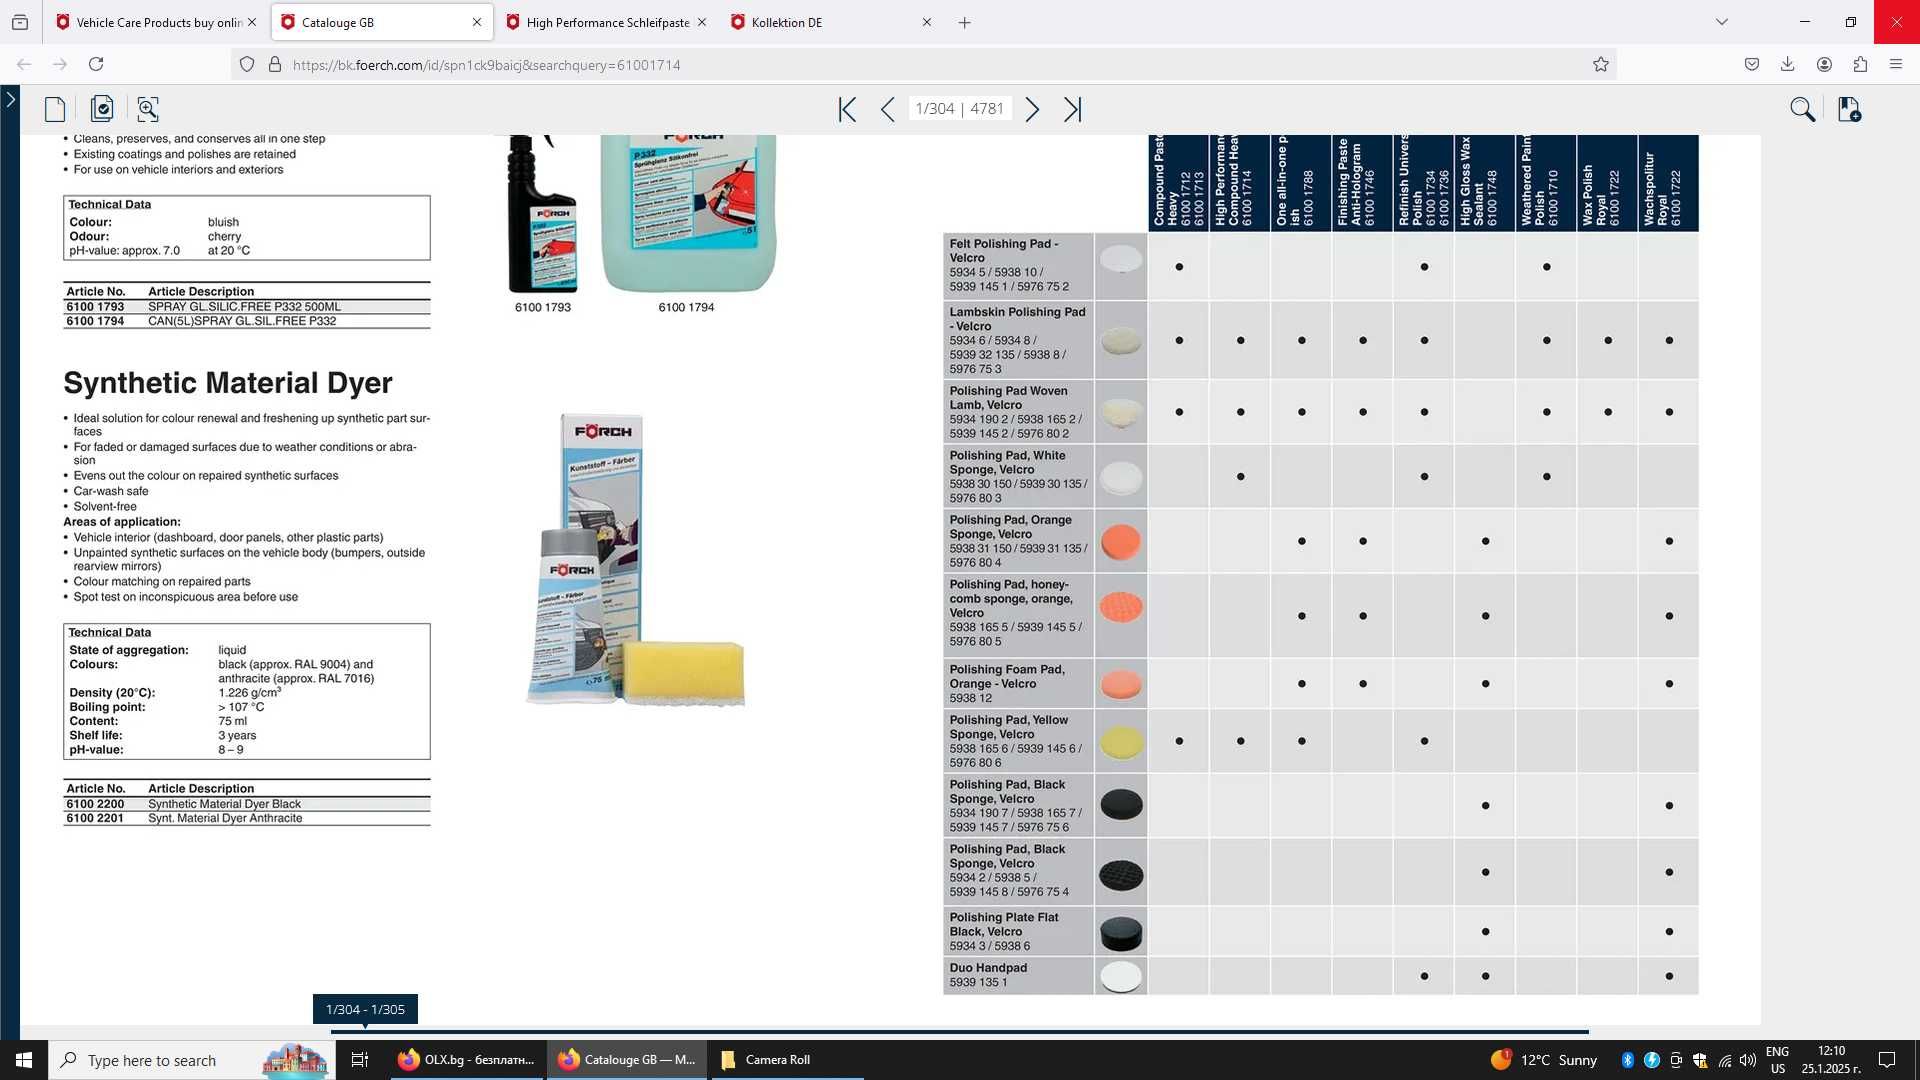Expand the left sidebar arrow
The height and width of the screenshot is (1080, 1920).
[x=10, y=99]
